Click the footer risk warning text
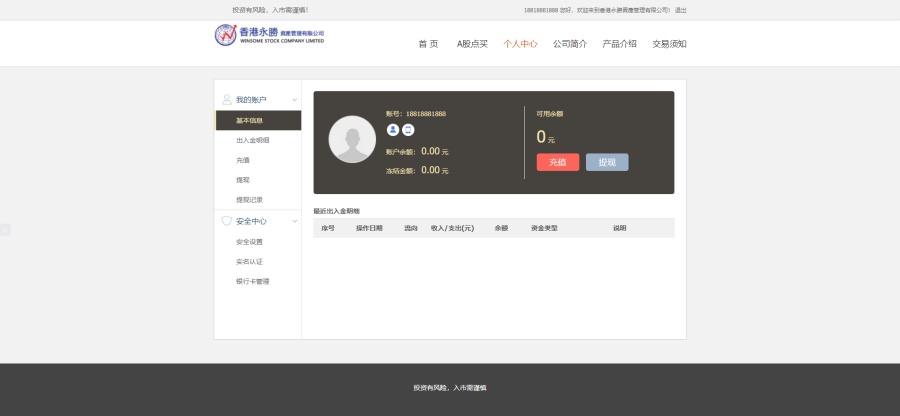This screenshot has height=416, width=900. 450,388
